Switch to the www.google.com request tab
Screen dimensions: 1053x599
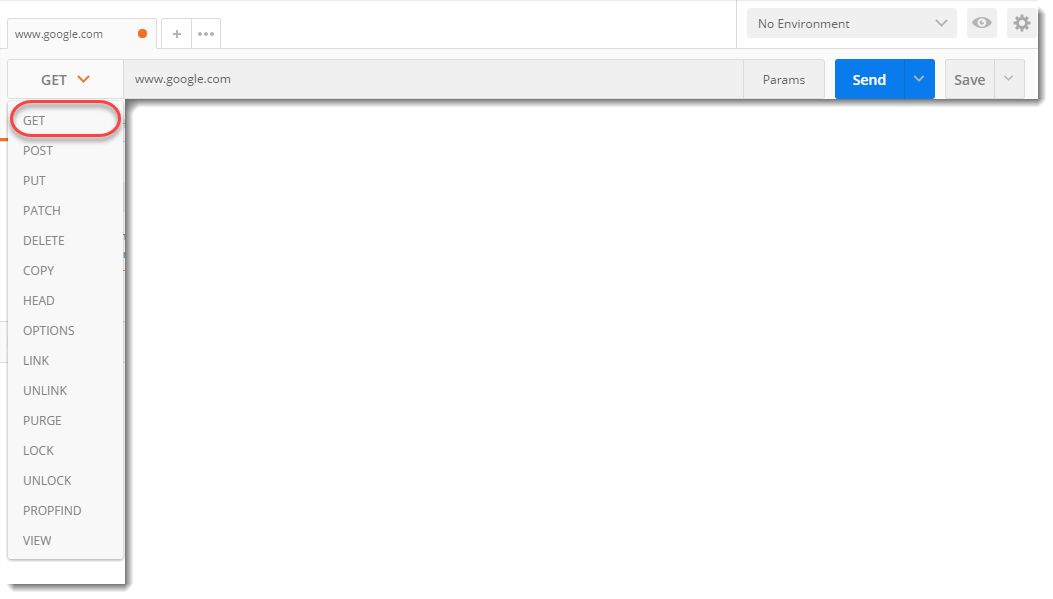point(81,34)
